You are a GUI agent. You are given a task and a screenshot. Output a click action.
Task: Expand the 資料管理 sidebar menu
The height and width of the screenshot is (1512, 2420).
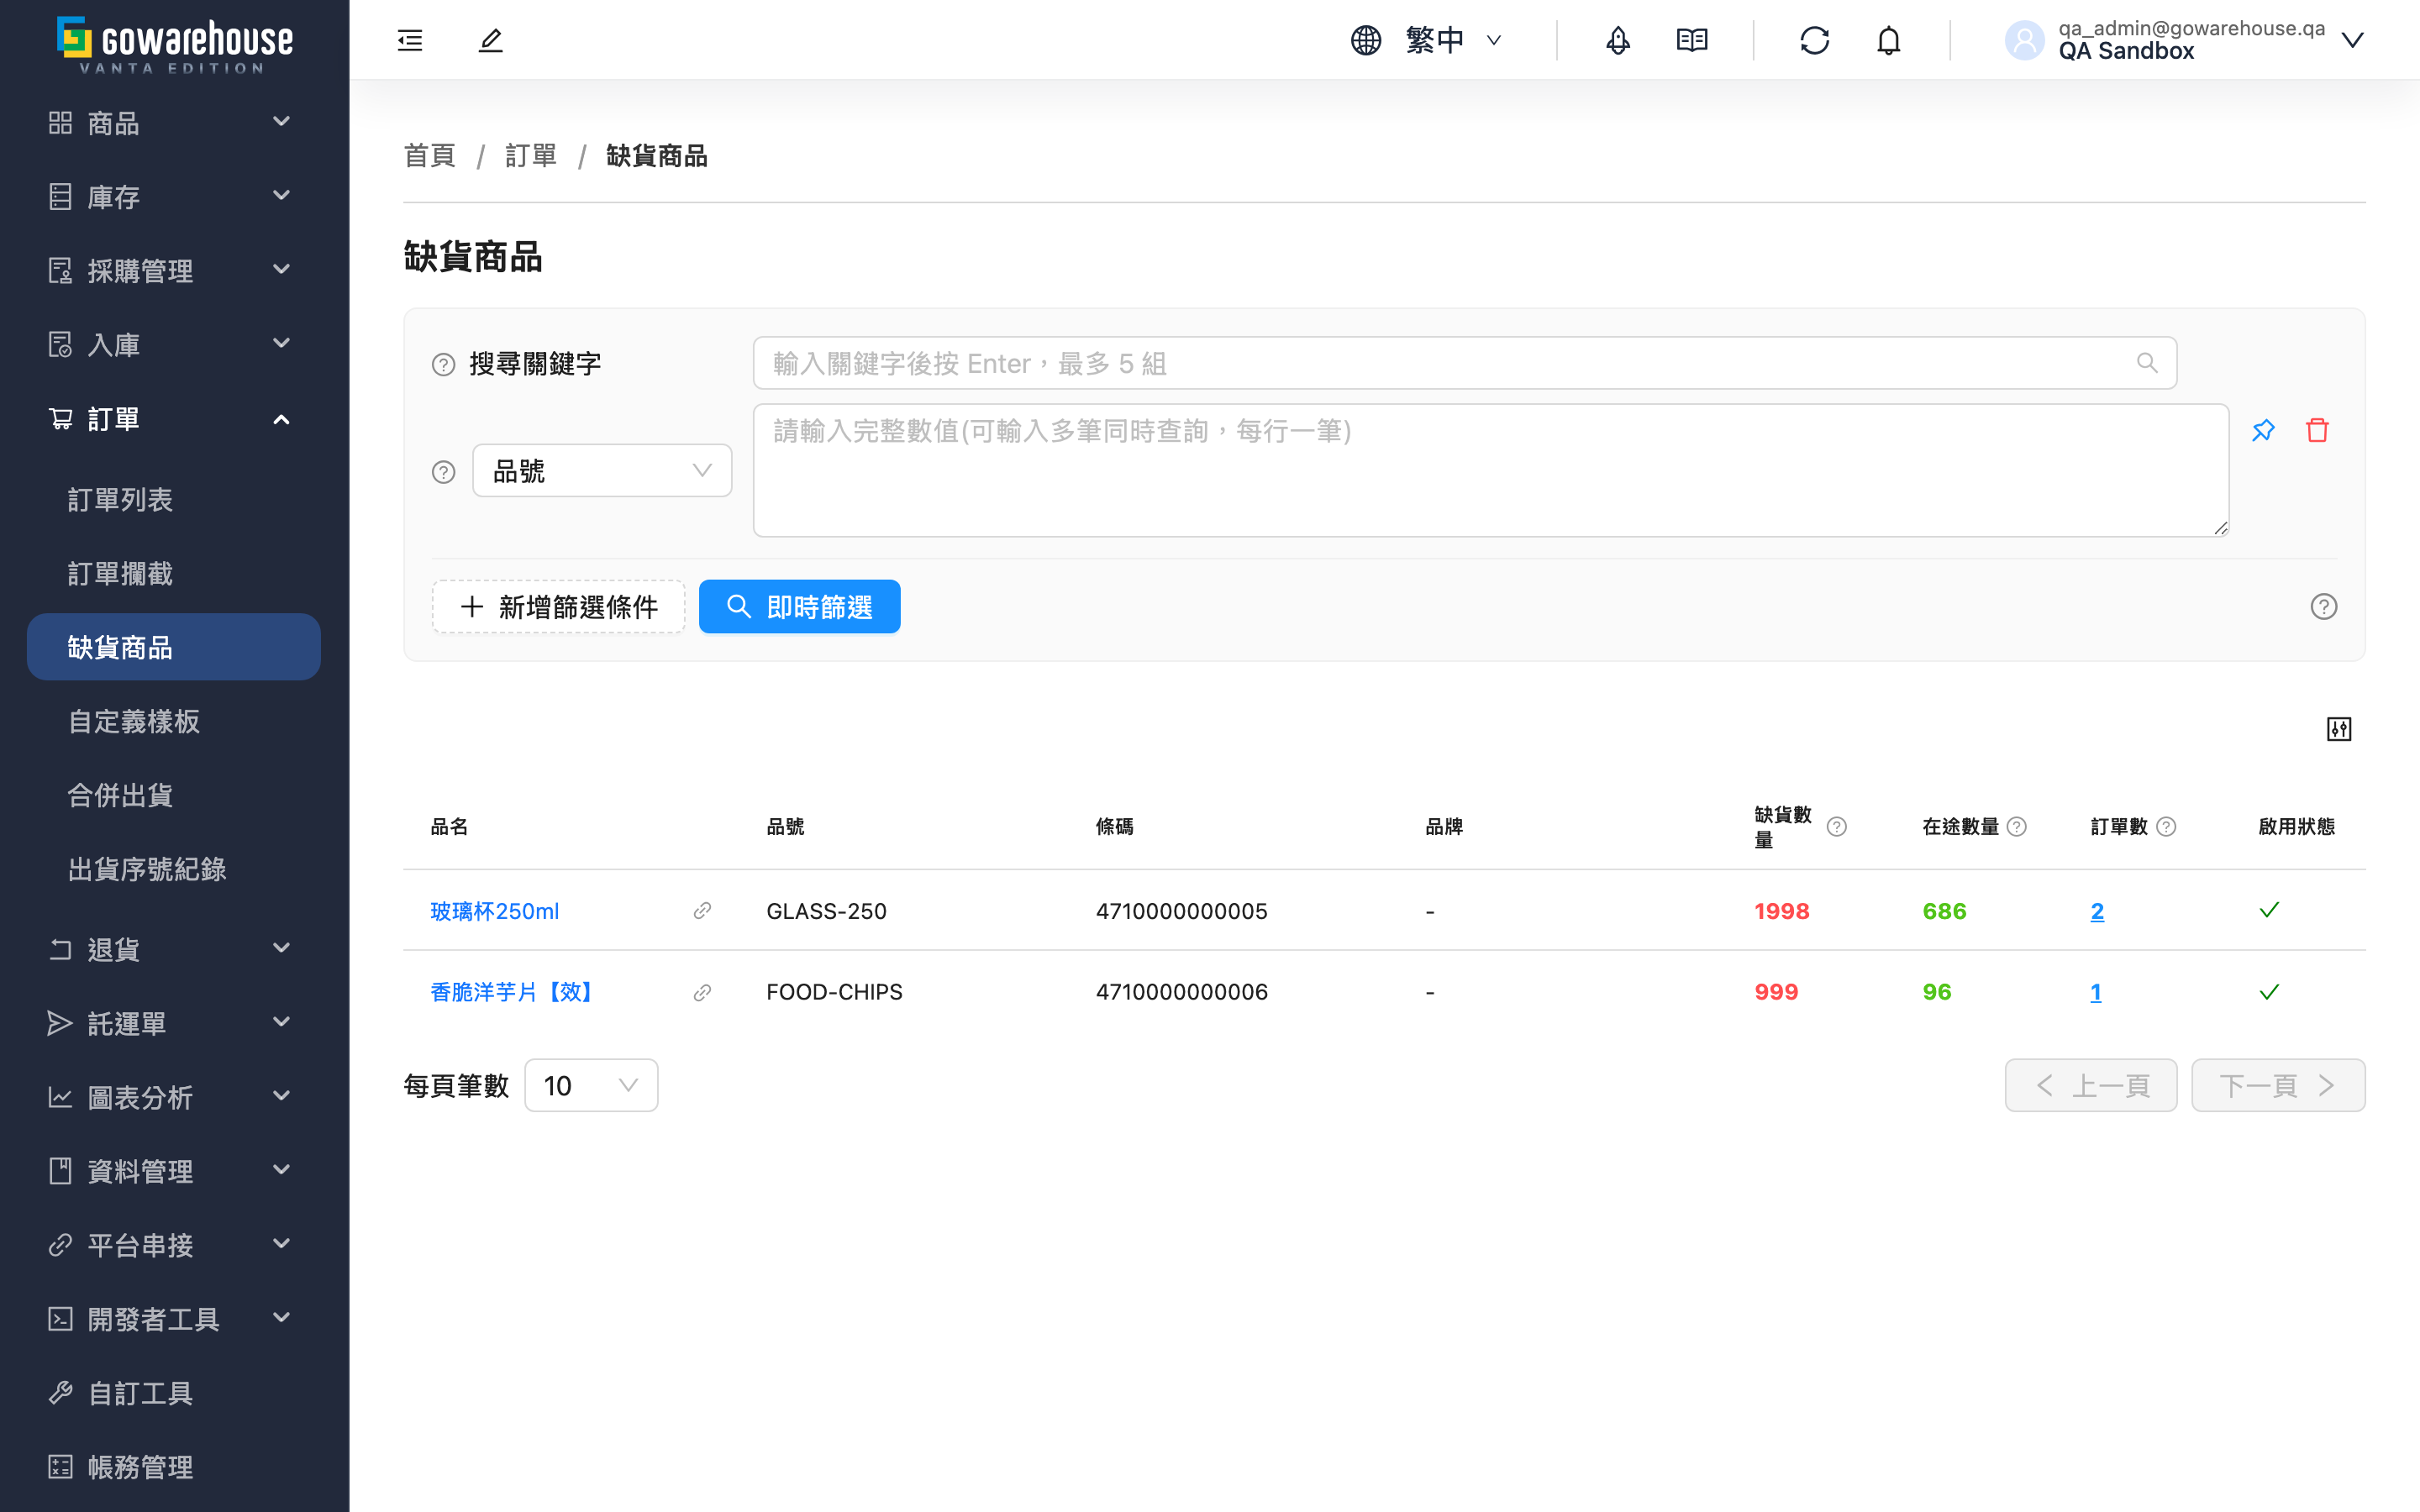[x=175, y=1170]
